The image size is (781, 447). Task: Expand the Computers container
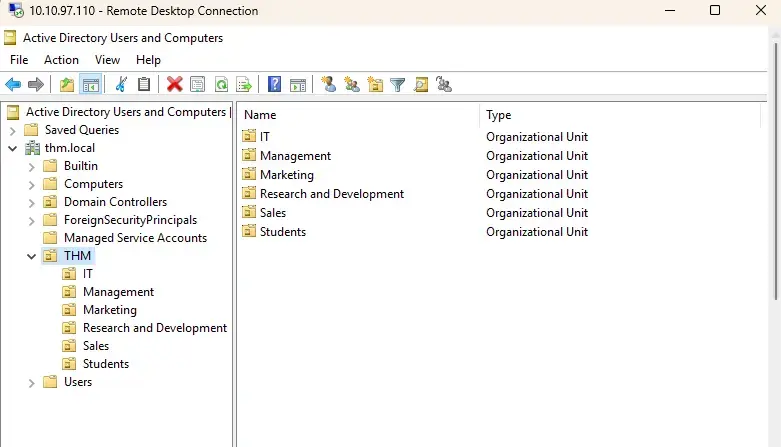pyautogui.click(x=31, y=185)
